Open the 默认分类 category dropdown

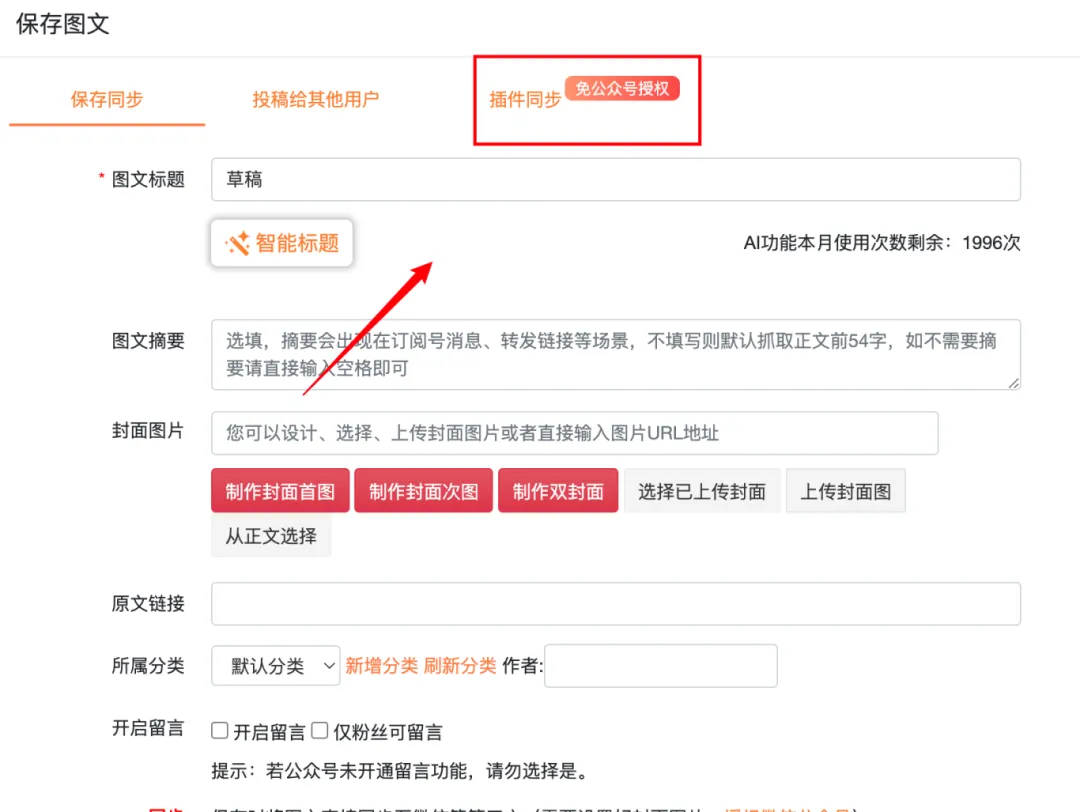click(x=276, y=666)
